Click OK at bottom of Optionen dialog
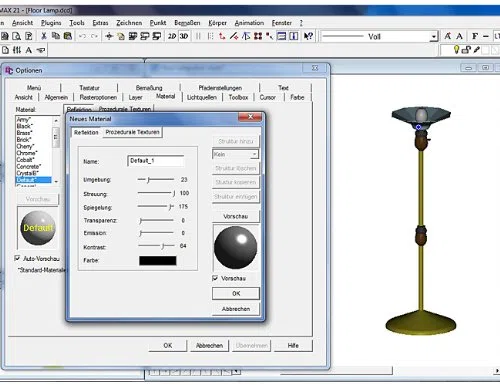This screenshot has width=500, height=385. click(168, 345)
